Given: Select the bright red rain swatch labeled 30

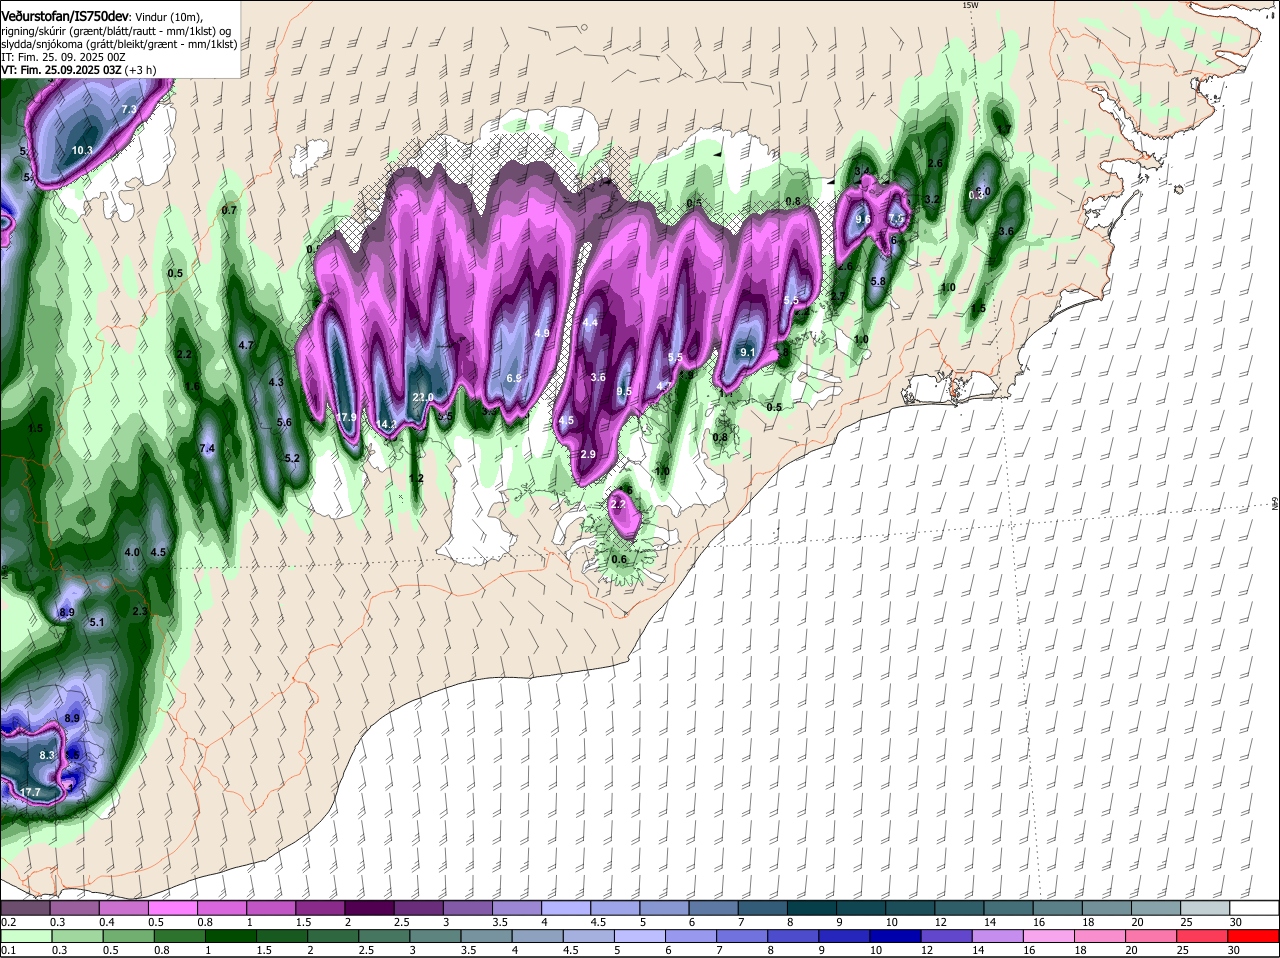Looking at the screenshot, I should click(x=1254, y=936).
